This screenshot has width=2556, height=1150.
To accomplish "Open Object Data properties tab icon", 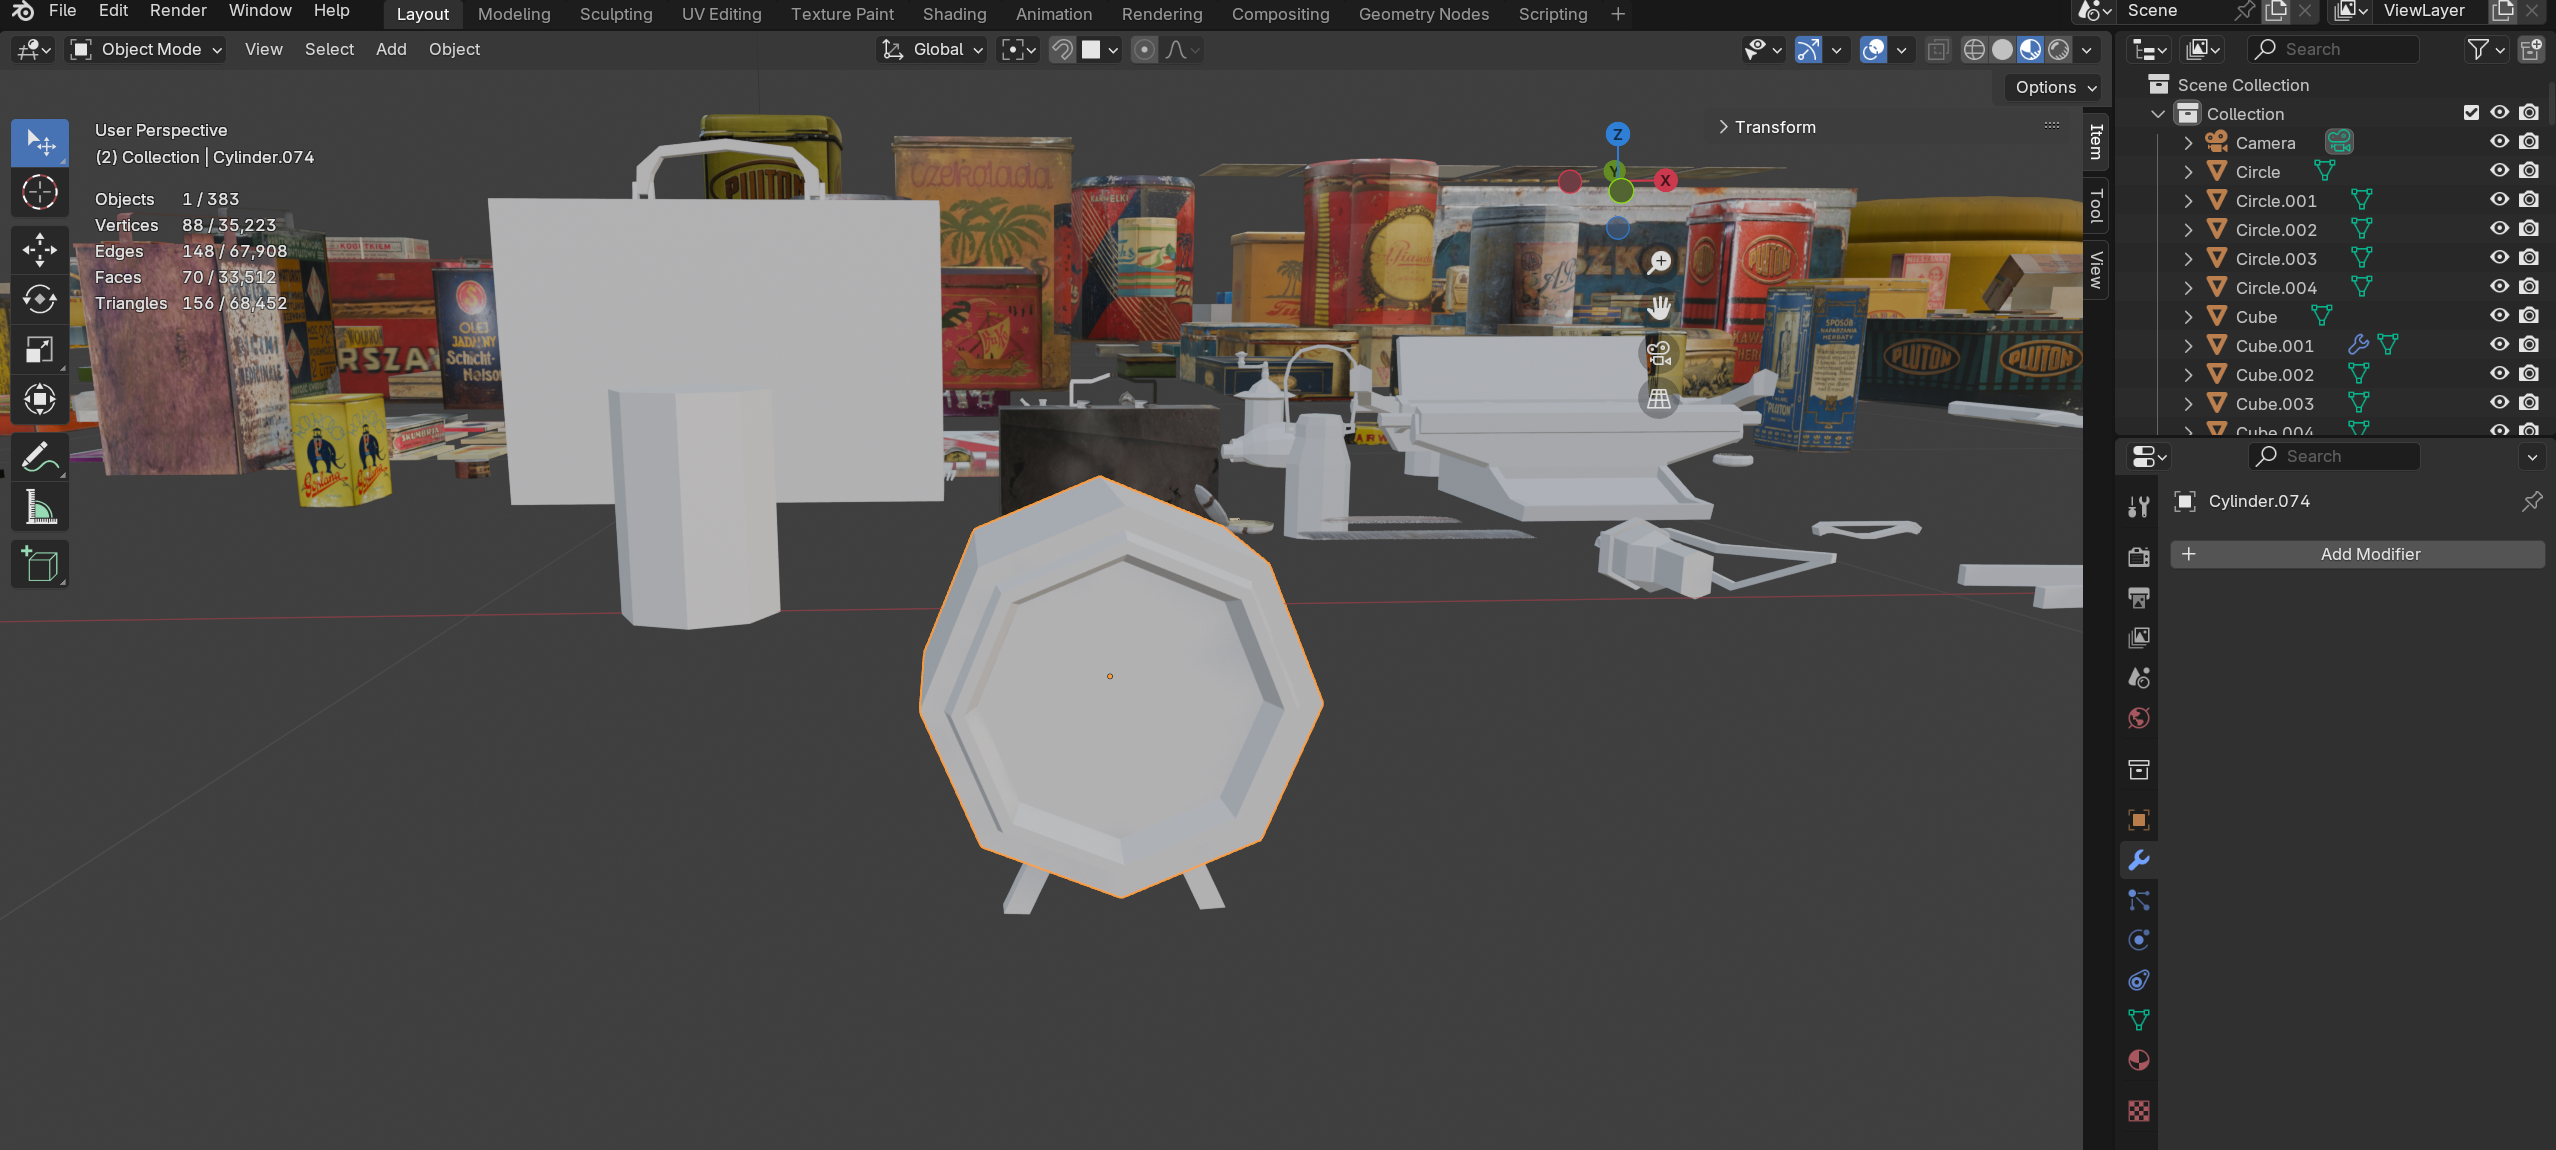I will tap(2139, 1020).
